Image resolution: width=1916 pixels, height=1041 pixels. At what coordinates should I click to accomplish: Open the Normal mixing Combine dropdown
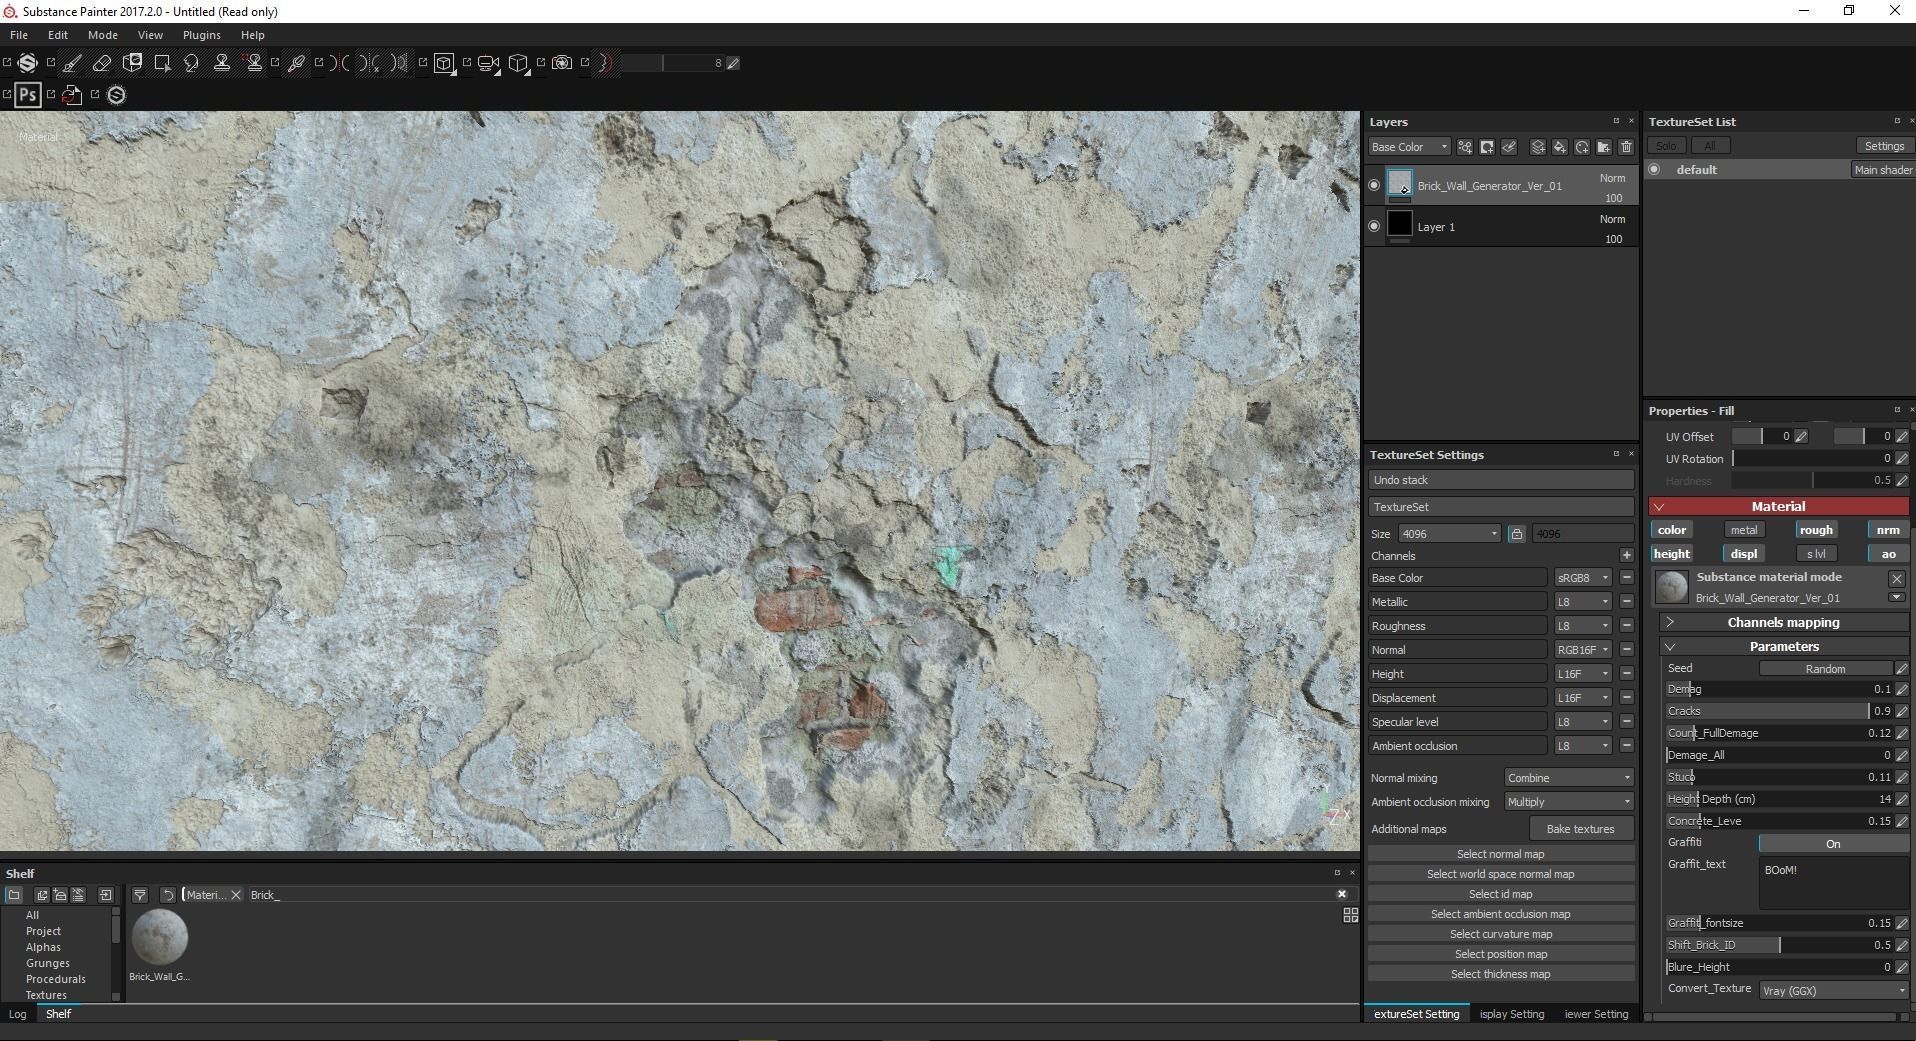pyautogui.click(x=1568, y=778)
